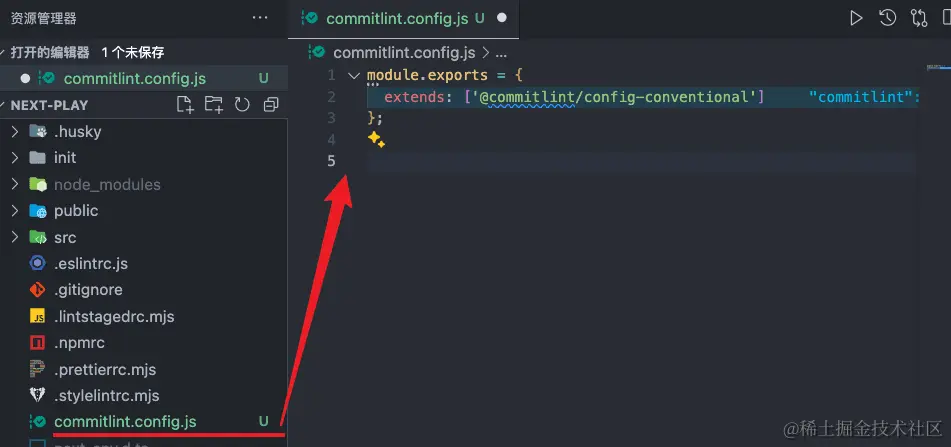Click the unsaved dot beside commitlint.config.js in open editors
Viewport: 951px width, 447px height.
point(25,78)
